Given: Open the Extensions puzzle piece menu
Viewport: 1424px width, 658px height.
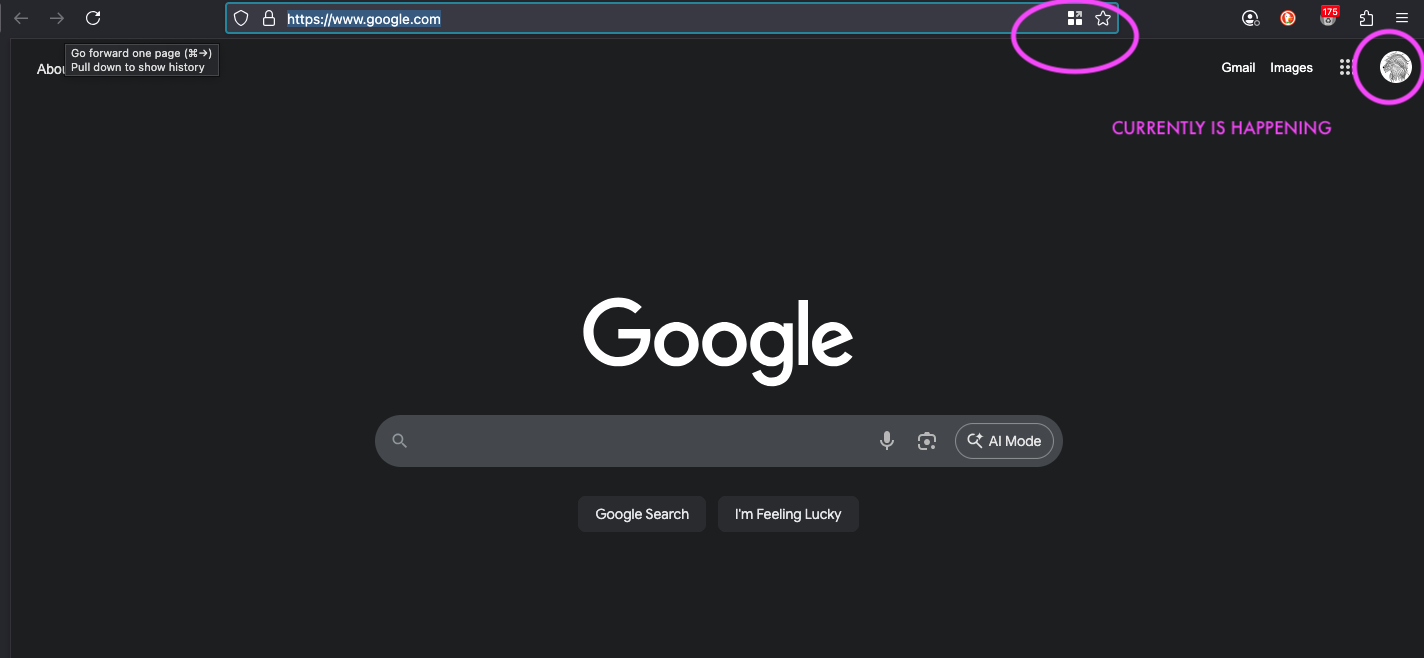Looking at the screenshot, I should pyautogui.click(x=1366, y=18).
